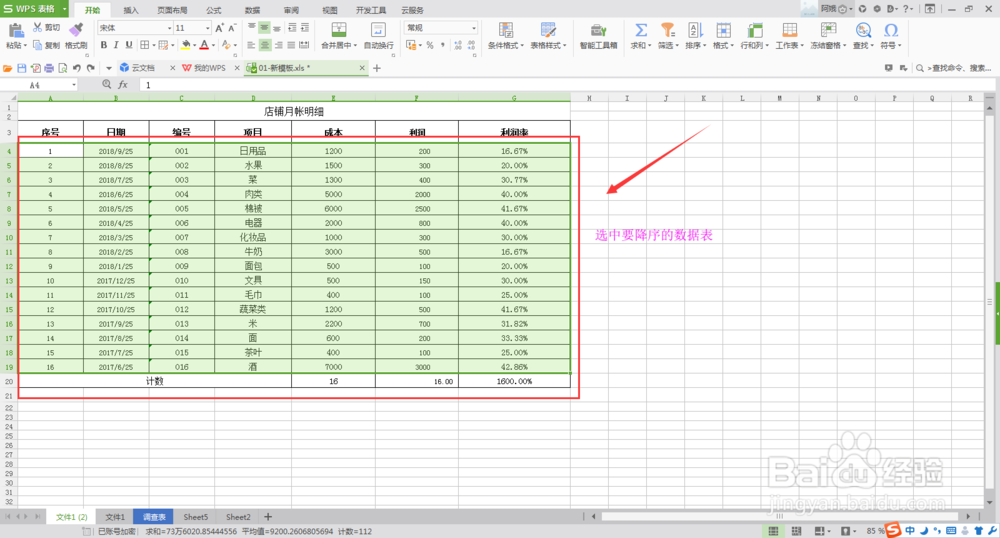Image resolution: width=1000 pixels, height=538 pixels.
Task: Click the horizontal scrollbar at bottom
Action: (779, 516)
